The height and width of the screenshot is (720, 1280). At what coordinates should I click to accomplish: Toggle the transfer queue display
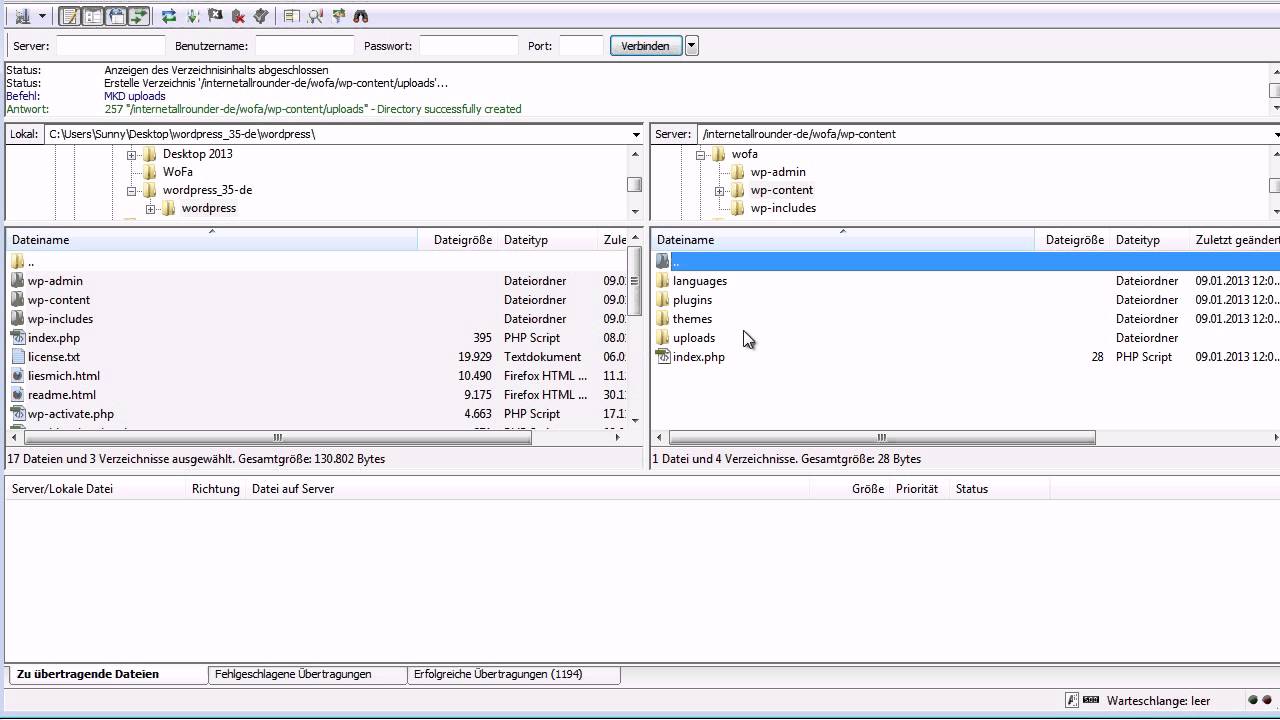(x=138, y=16)
